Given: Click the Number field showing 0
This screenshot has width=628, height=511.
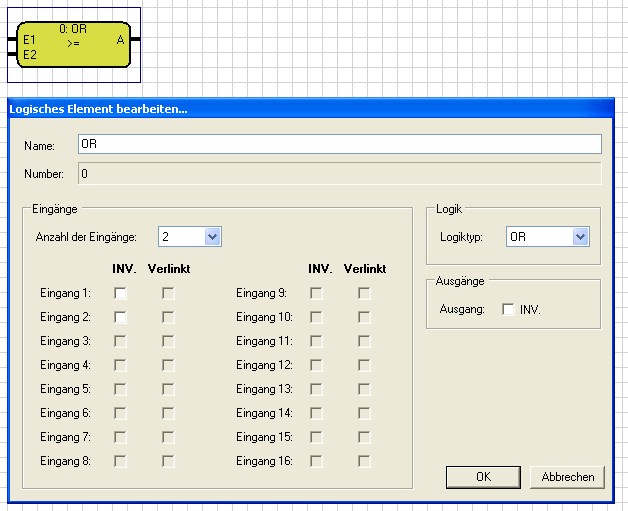Looking at the screenshot, I should point(340,173).
